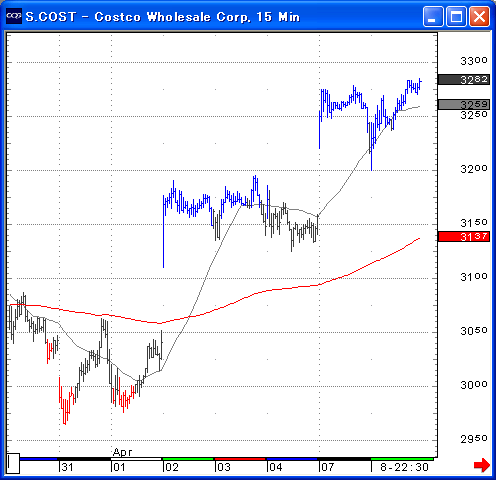Click the 31 date marker on time axis

pos(67,467)
